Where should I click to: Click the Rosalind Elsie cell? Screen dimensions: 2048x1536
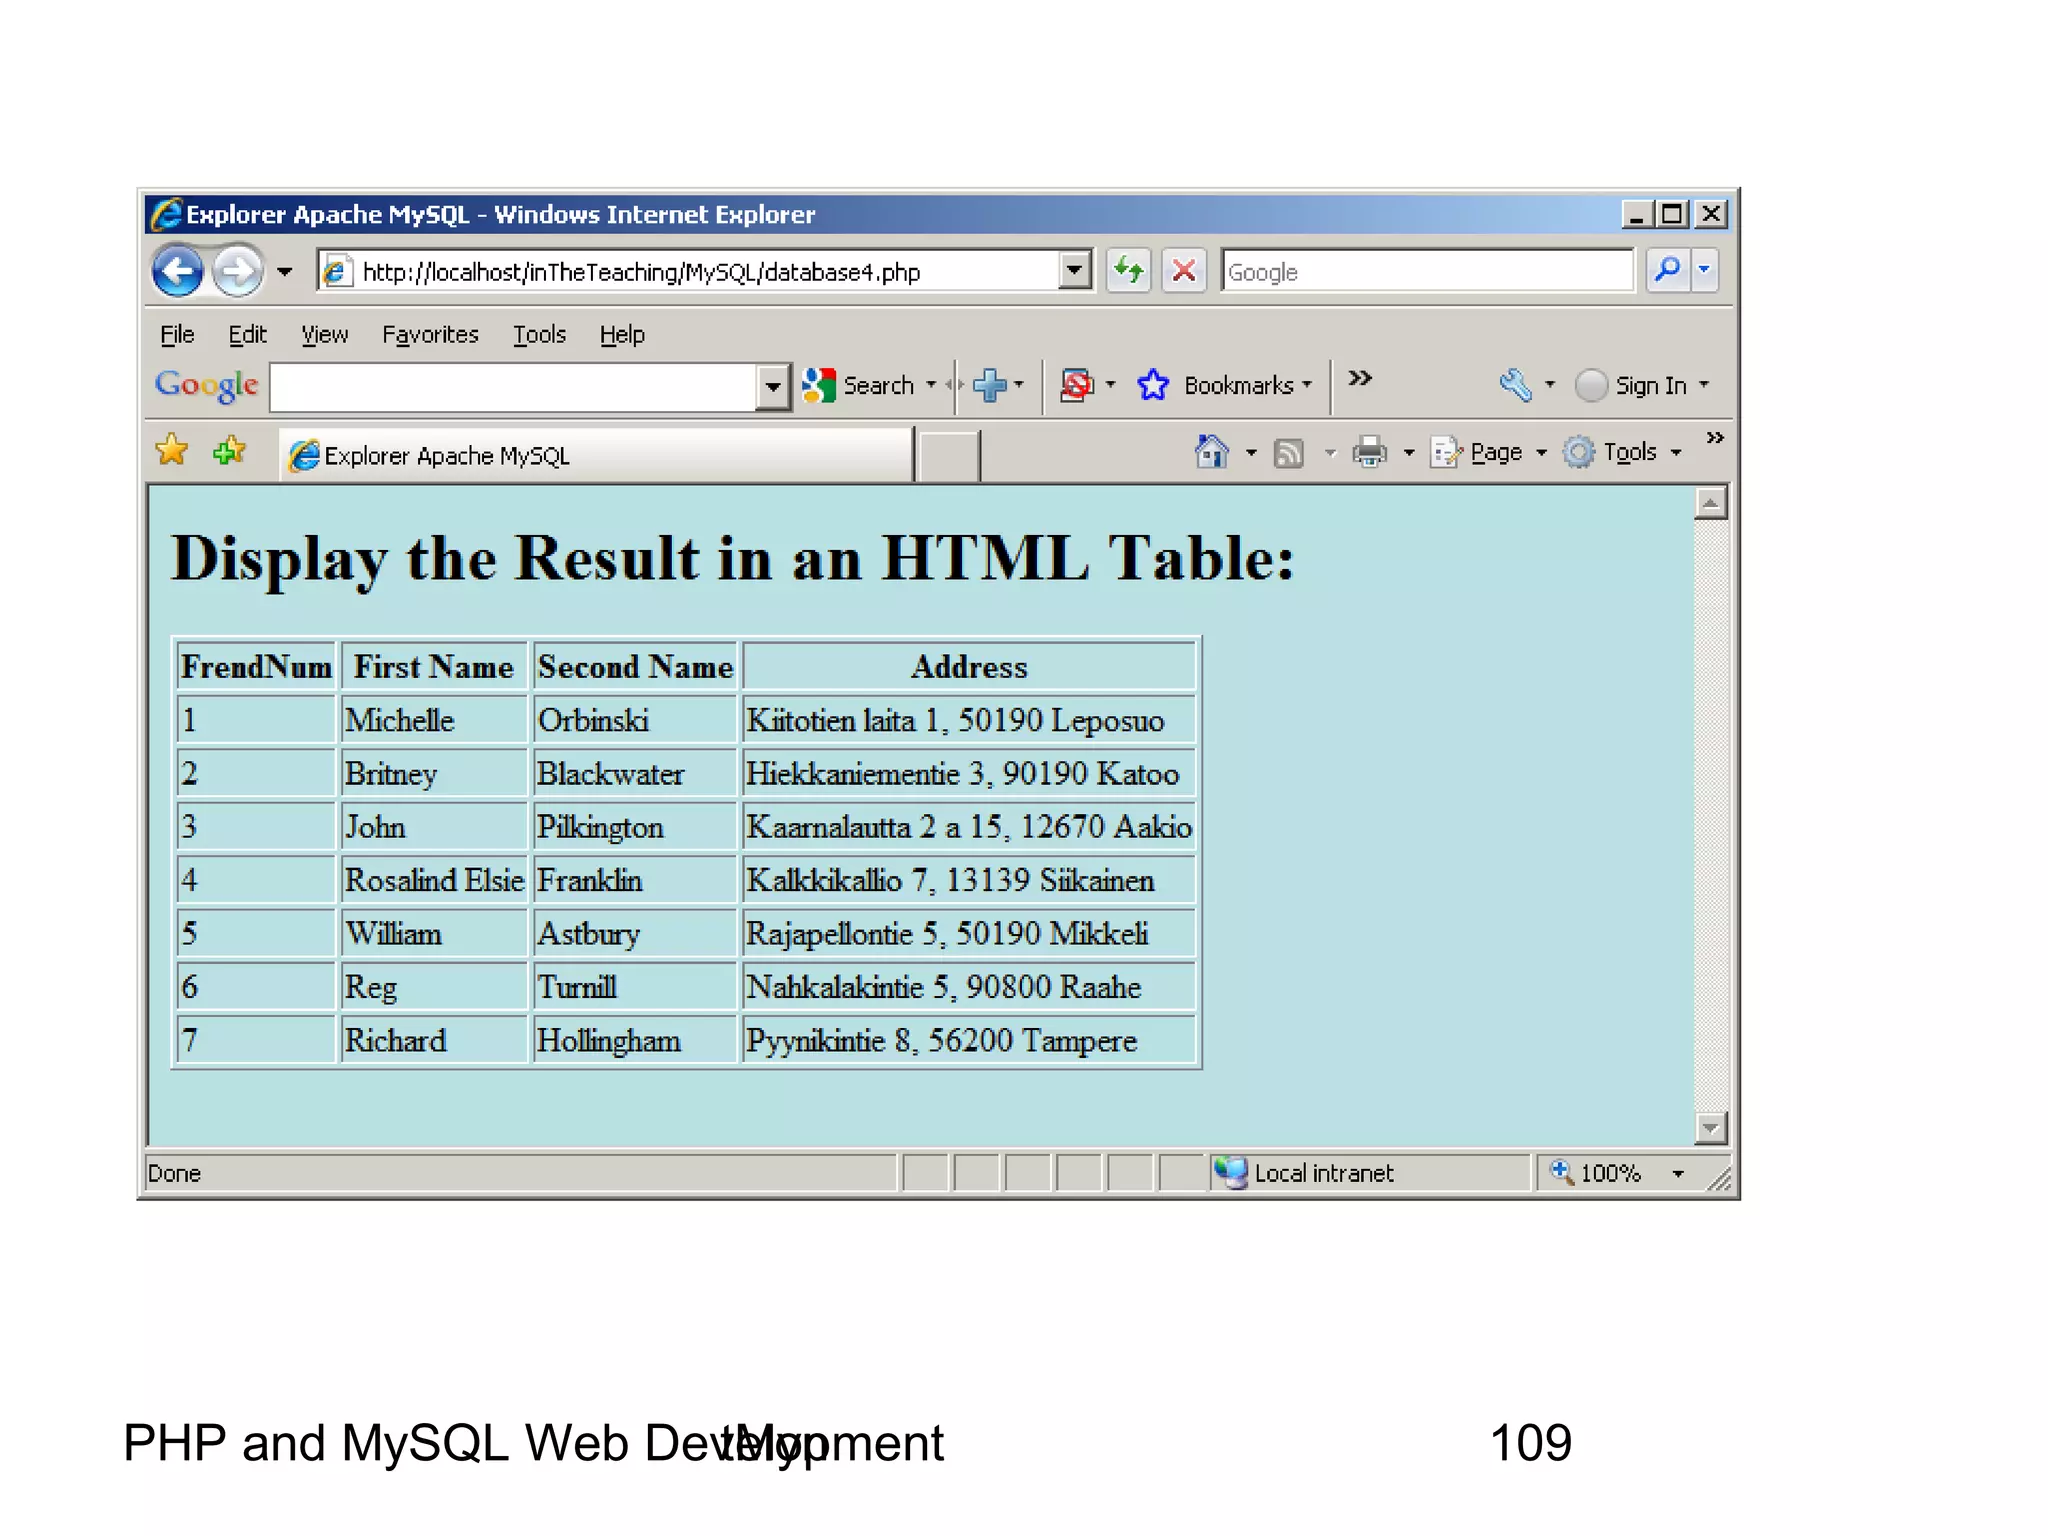point(434,880)
